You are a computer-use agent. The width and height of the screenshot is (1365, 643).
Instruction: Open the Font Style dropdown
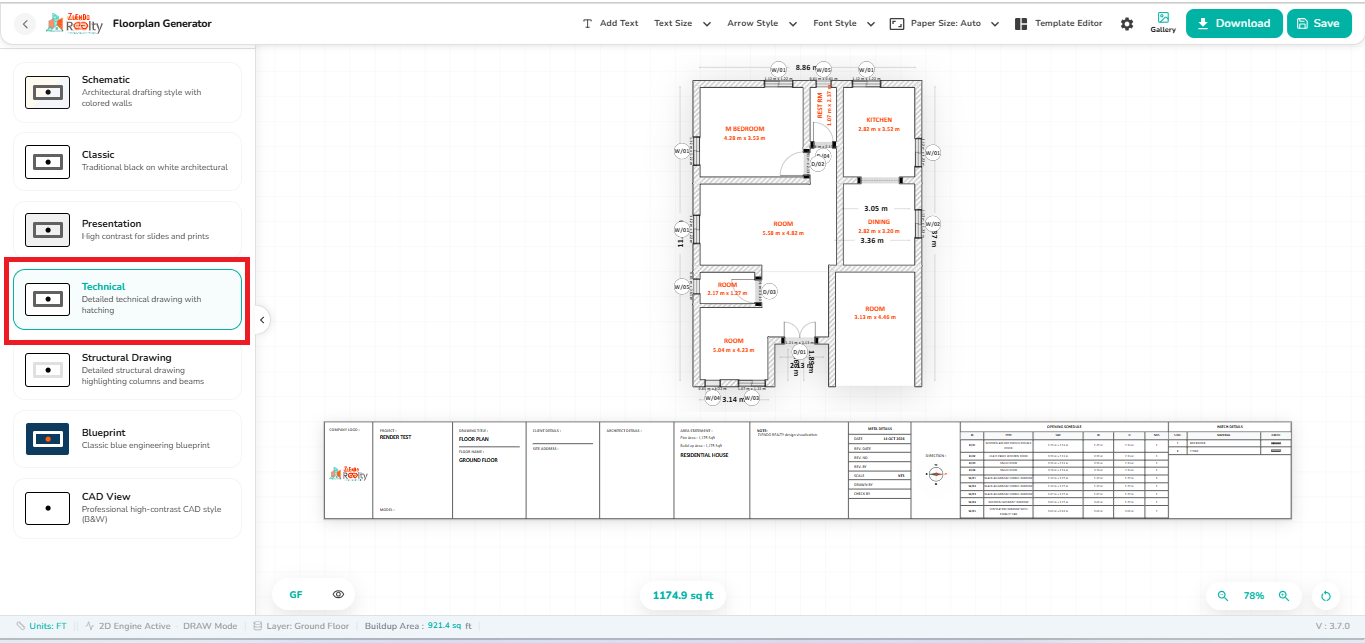tap(844, 23)
